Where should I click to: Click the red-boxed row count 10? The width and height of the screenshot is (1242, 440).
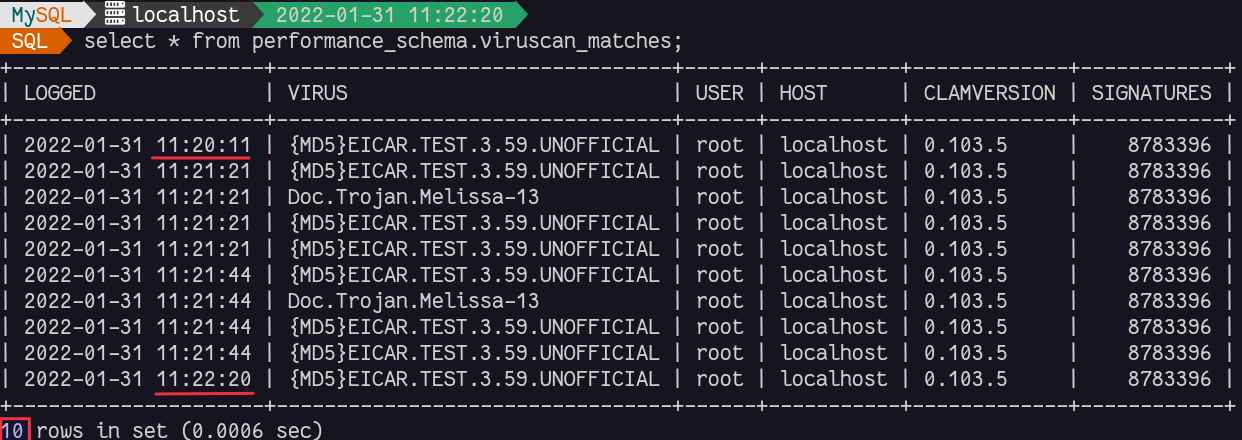point(13,431)
